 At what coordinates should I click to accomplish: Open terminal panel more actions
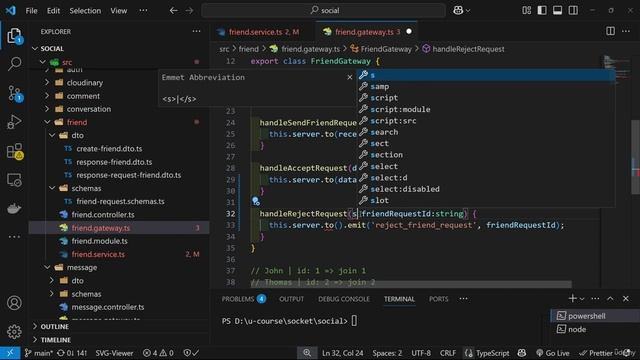click(595, 299)
